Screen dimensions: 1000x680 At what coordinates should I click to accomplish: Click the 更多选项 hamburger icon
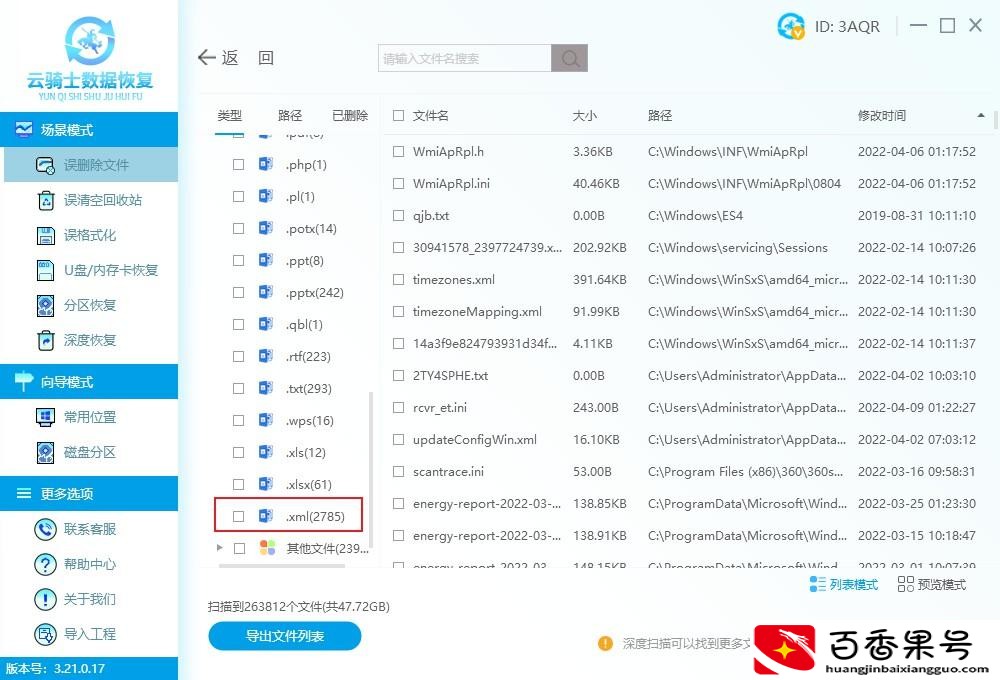click(24, 493)
